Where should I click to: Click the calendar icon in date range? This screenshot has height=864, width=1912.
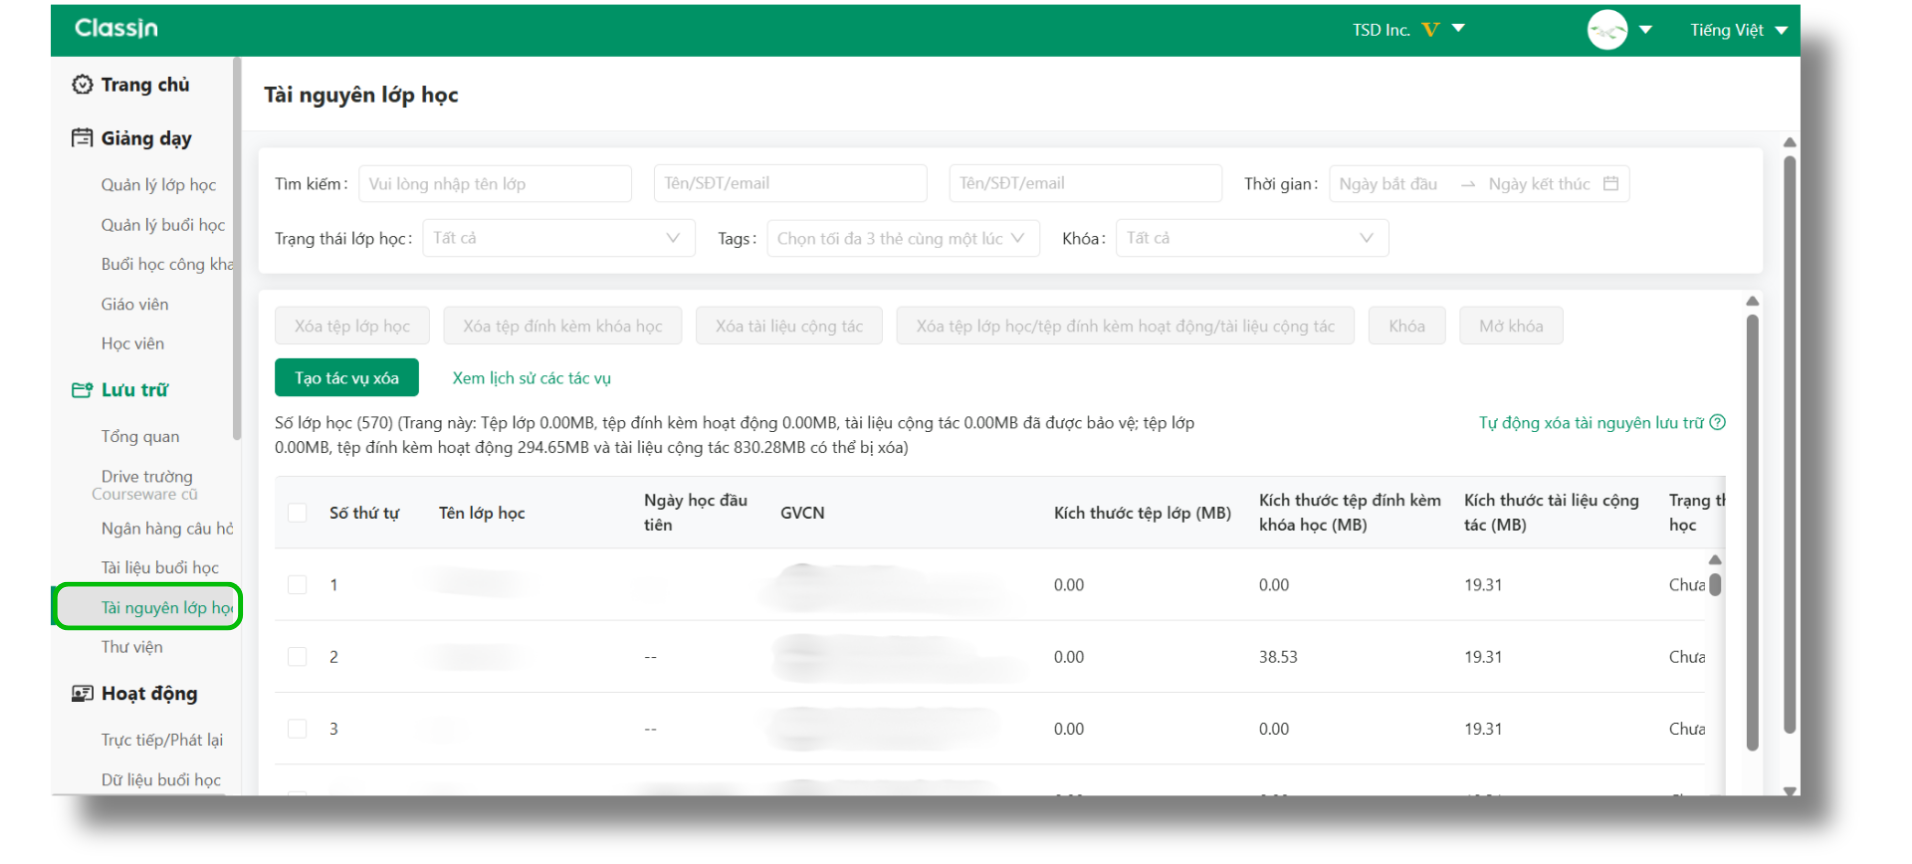click(x=1610, y=184)
